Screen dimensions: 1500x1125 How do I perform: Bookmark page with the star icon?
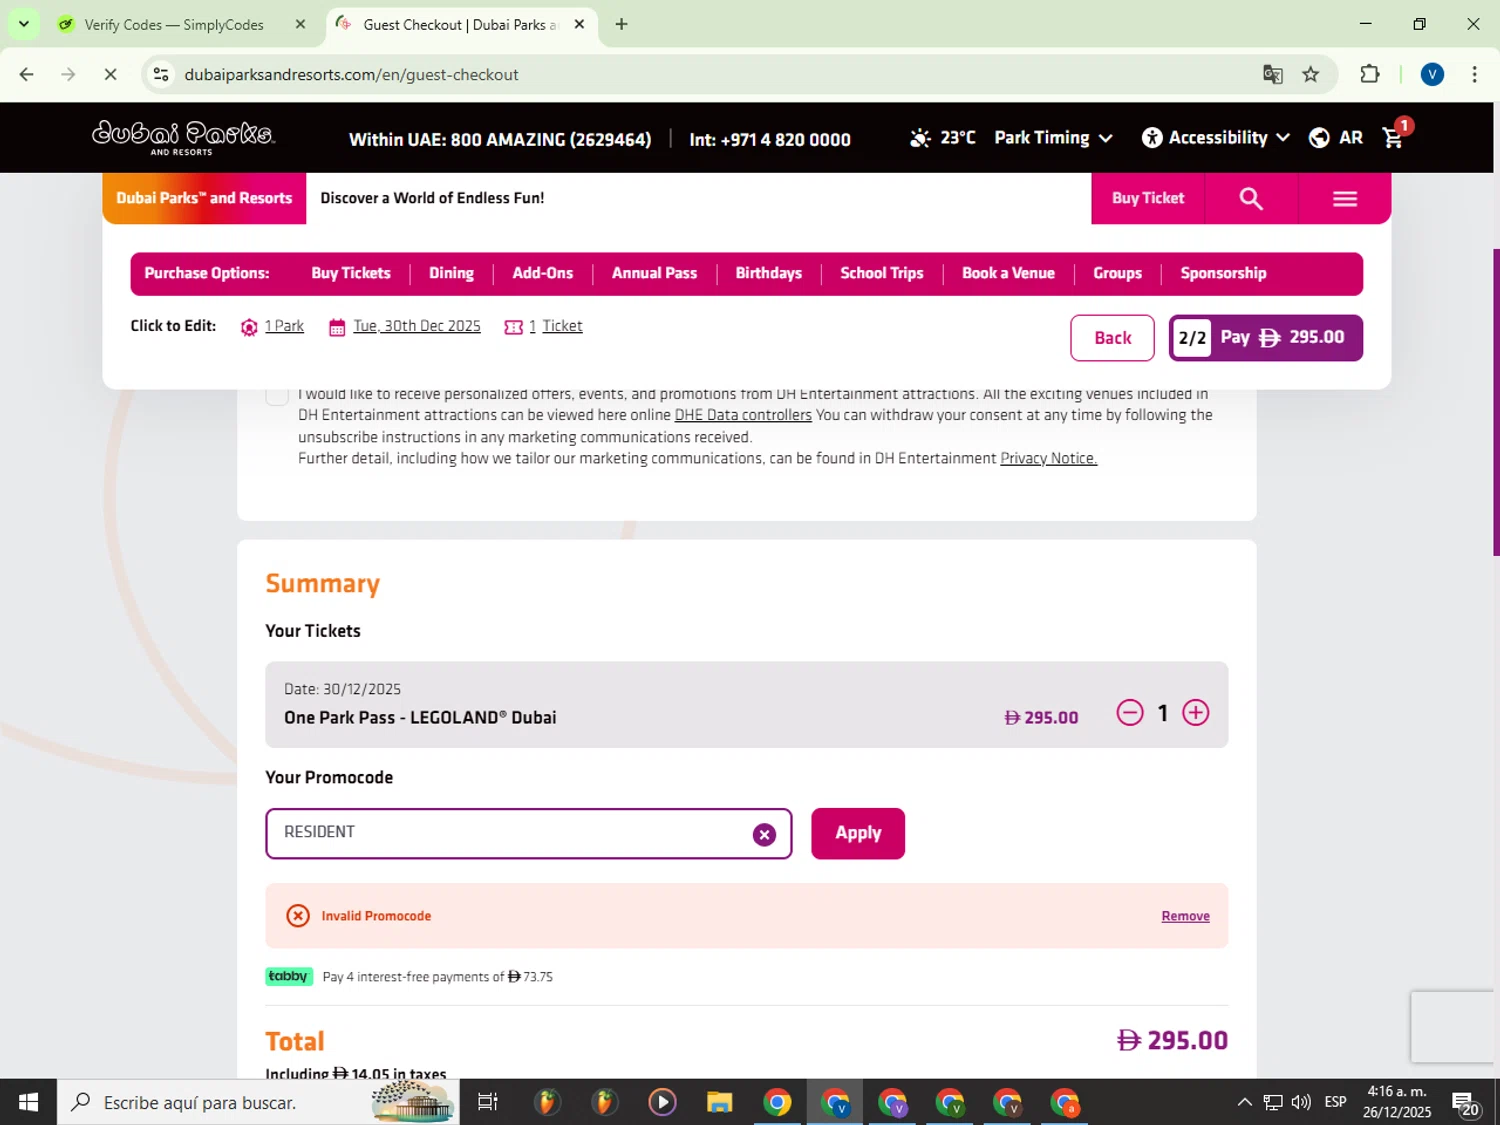point(1310,74)
